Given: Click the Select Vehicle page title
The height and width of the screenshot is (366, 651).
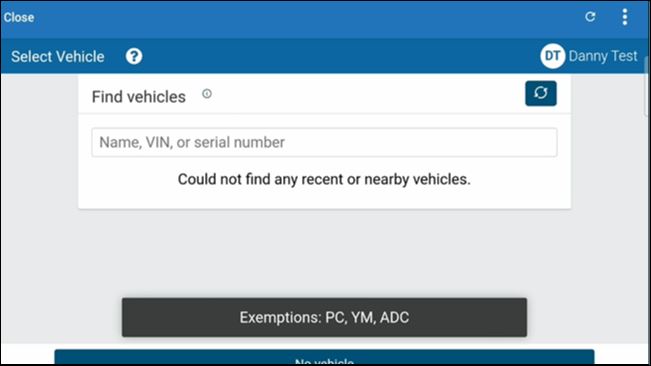Looking at the screenshot, I should coord(58,56).
